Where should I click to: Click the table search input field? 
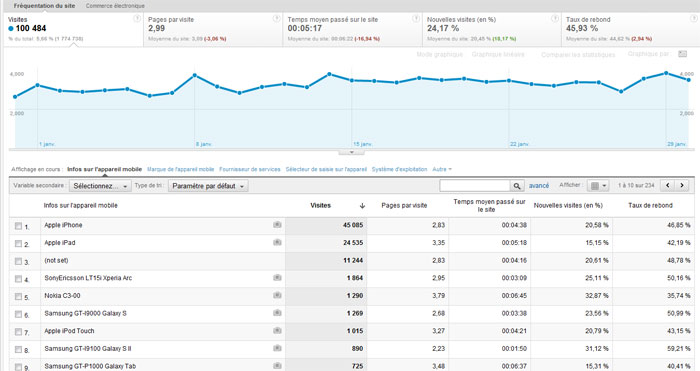(475, 186)
